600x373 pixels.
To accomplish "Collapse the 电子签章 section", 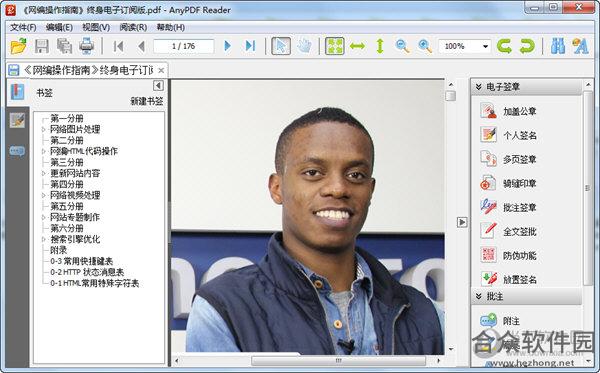I will [x=478, y=87].
